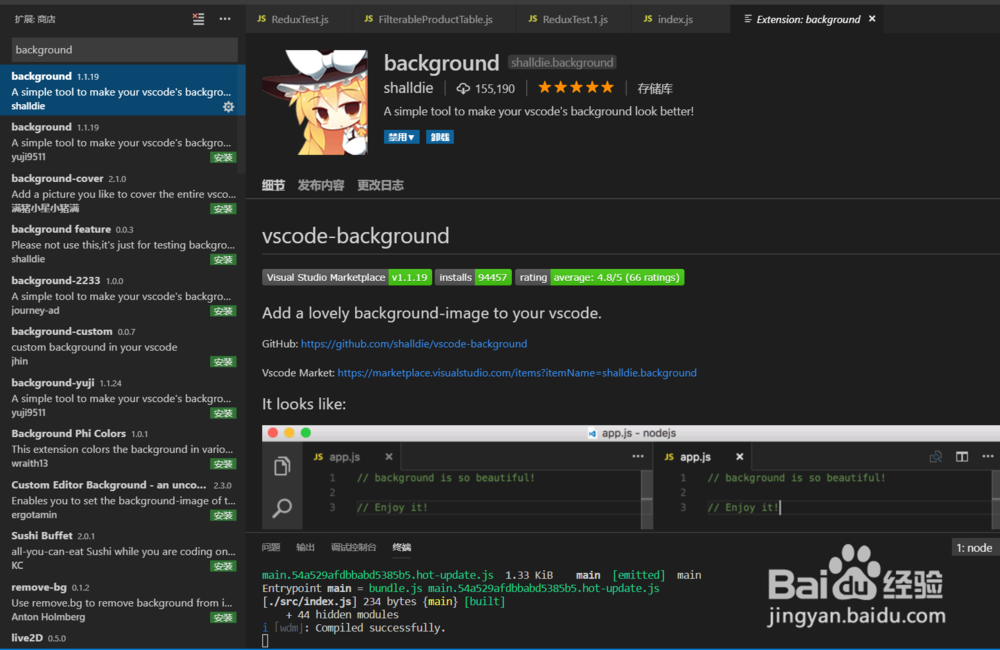Select shalldie background extension list item

pyautogui.click(x=122, y=90)
